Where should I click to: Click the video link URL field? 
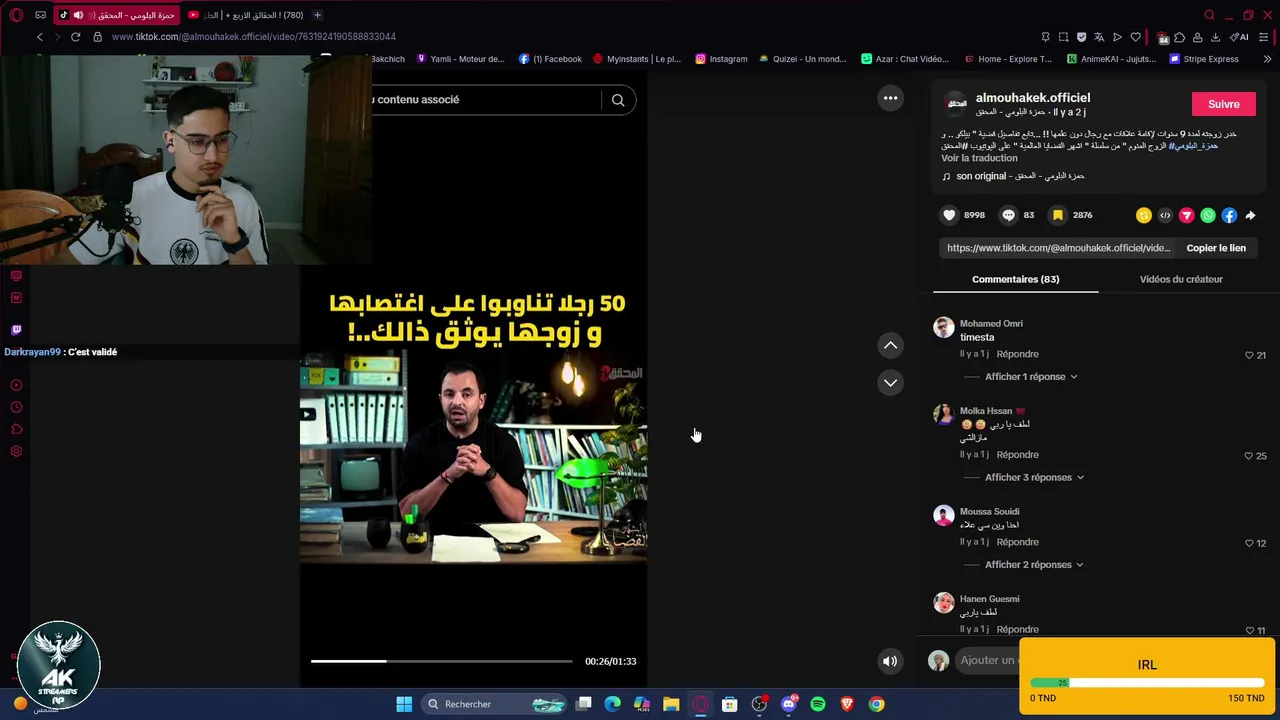1058,248
